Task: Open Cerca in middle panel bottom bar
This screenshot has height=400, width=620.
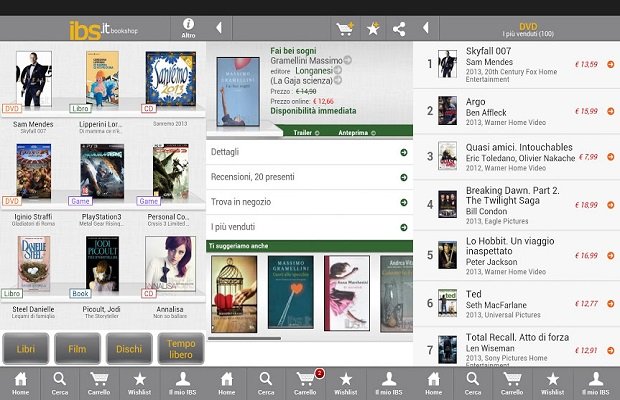Action: [x=266, y=383]
